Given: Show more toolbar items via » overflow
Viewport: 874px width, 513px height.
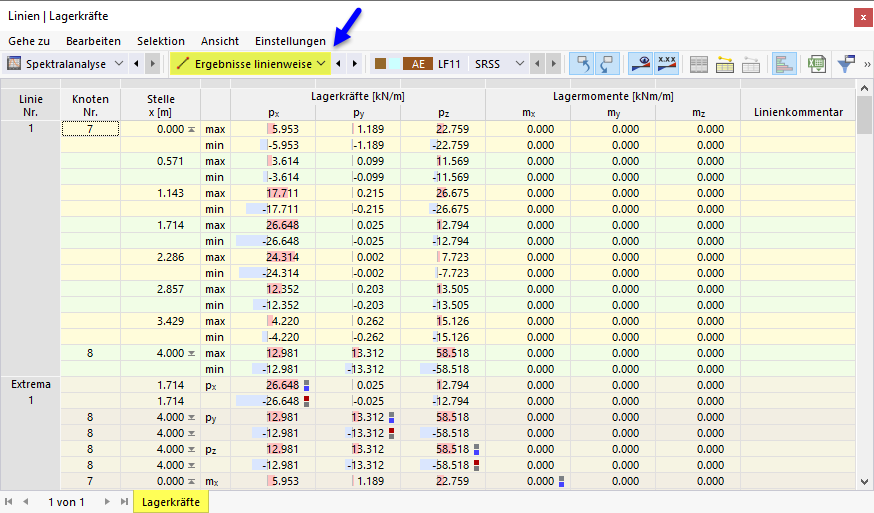Looking at the screenshot, I should click(867, 64).
